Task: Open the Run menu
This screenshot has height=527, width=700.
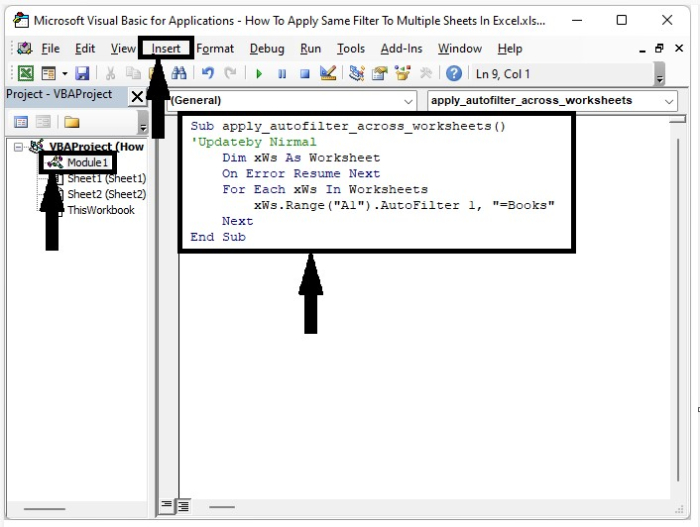Action: click(310, 48)
